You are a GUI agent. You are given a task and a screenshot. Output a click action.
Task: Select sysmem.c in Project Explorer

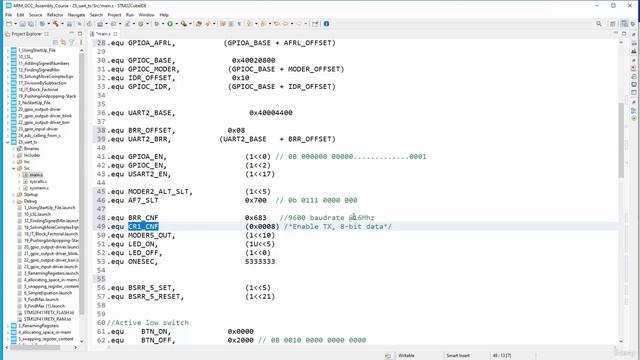point(39,188)
